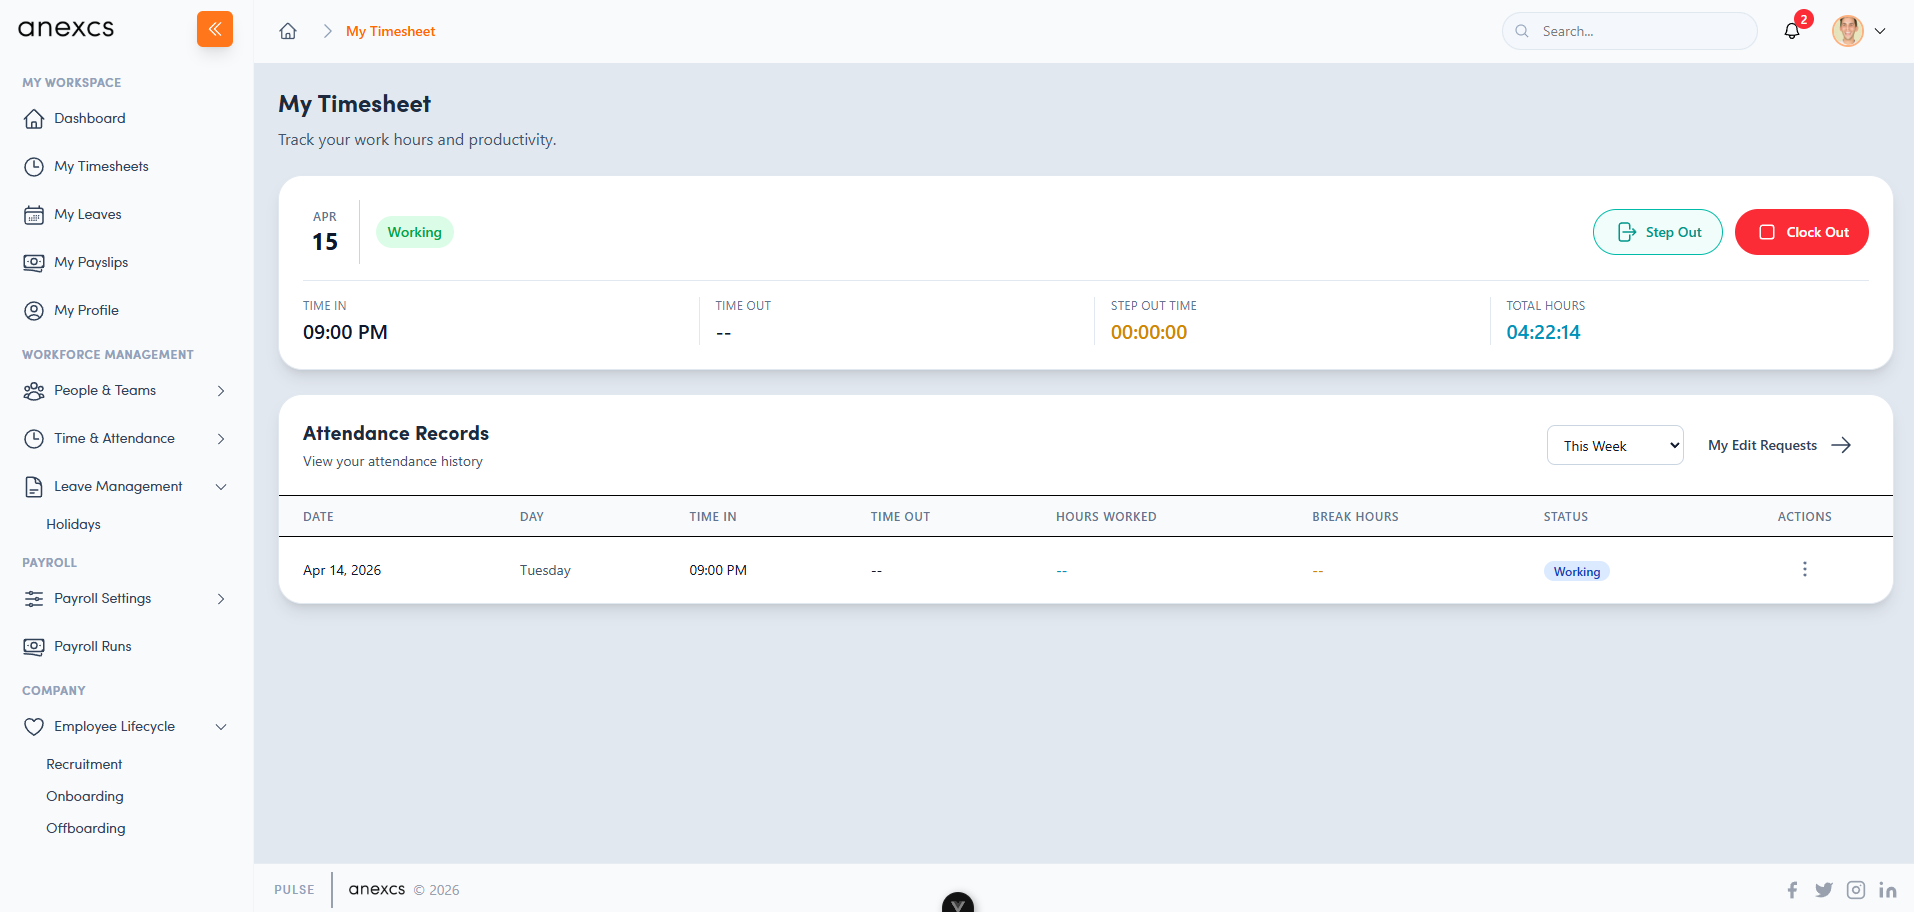Screen dimensions: 1914x912
Task: Click the Payroll Settings sliders icon
Action: [34, 599]
